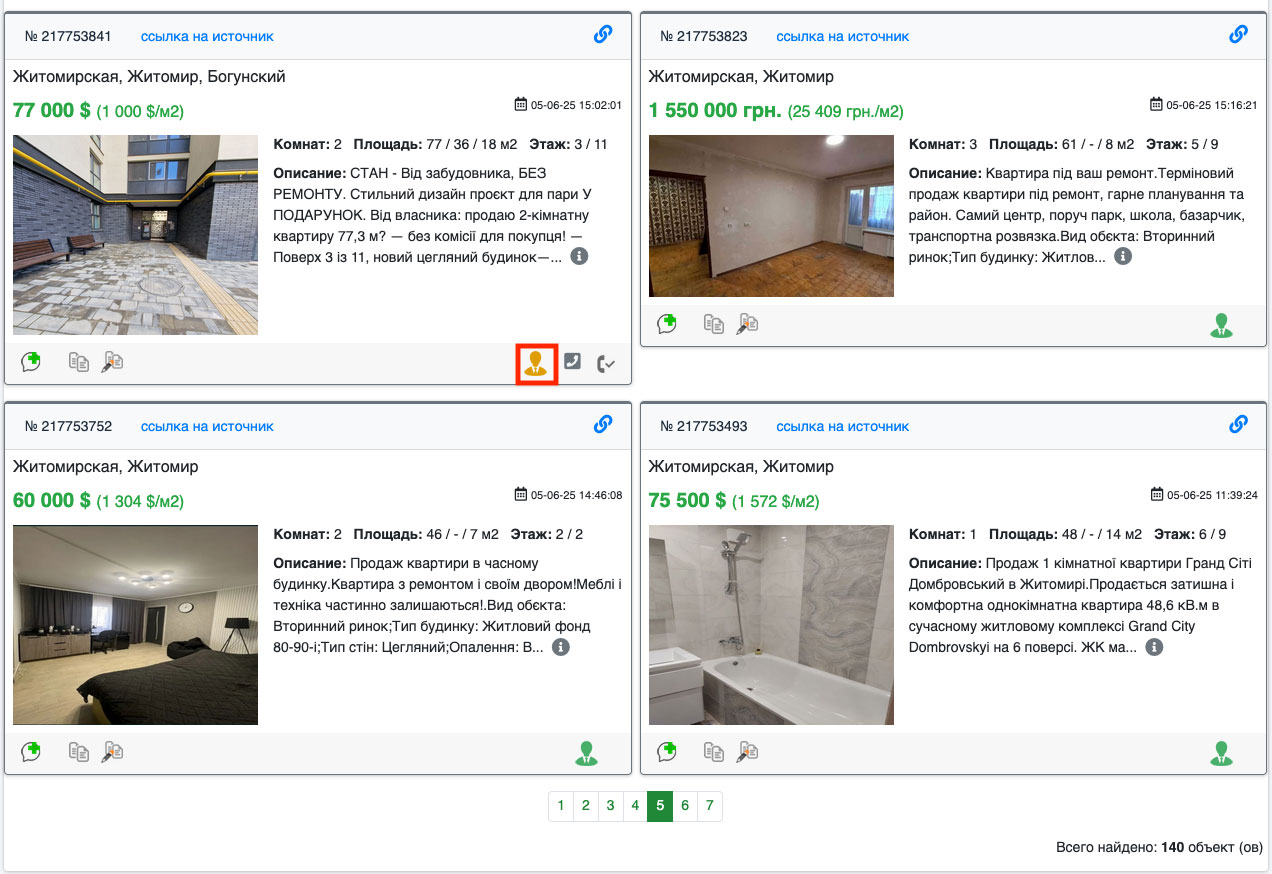Click the search duplicates icon on the 75 500 $ listing

point(747,751)
